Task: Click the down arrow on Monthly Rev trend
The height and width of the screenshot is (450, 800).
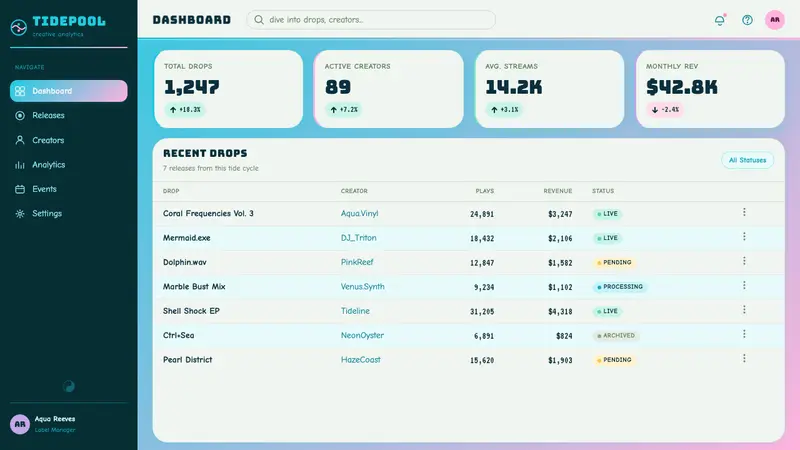Action: (x=655, y=110)
